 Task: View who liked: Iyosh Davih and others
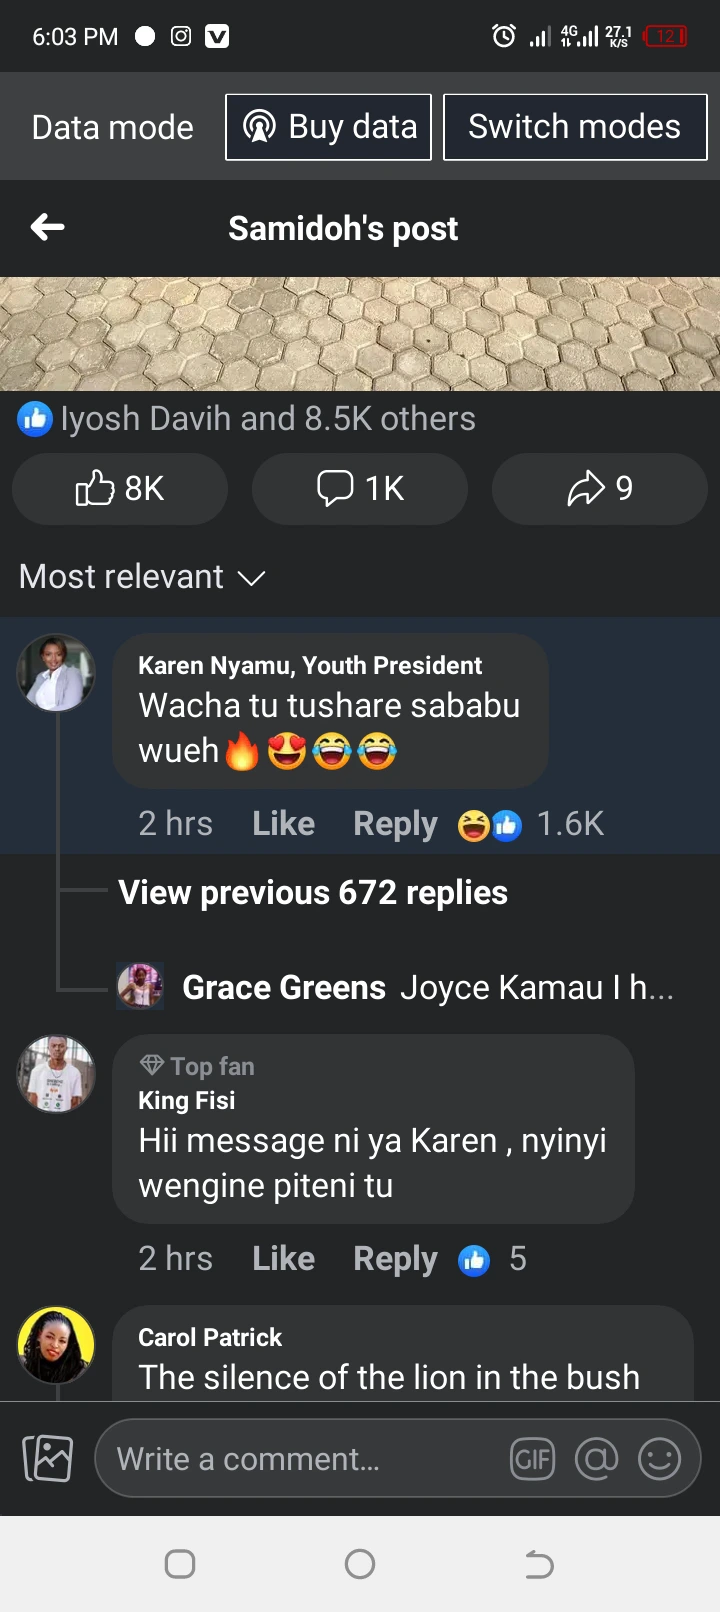point(246,419)
